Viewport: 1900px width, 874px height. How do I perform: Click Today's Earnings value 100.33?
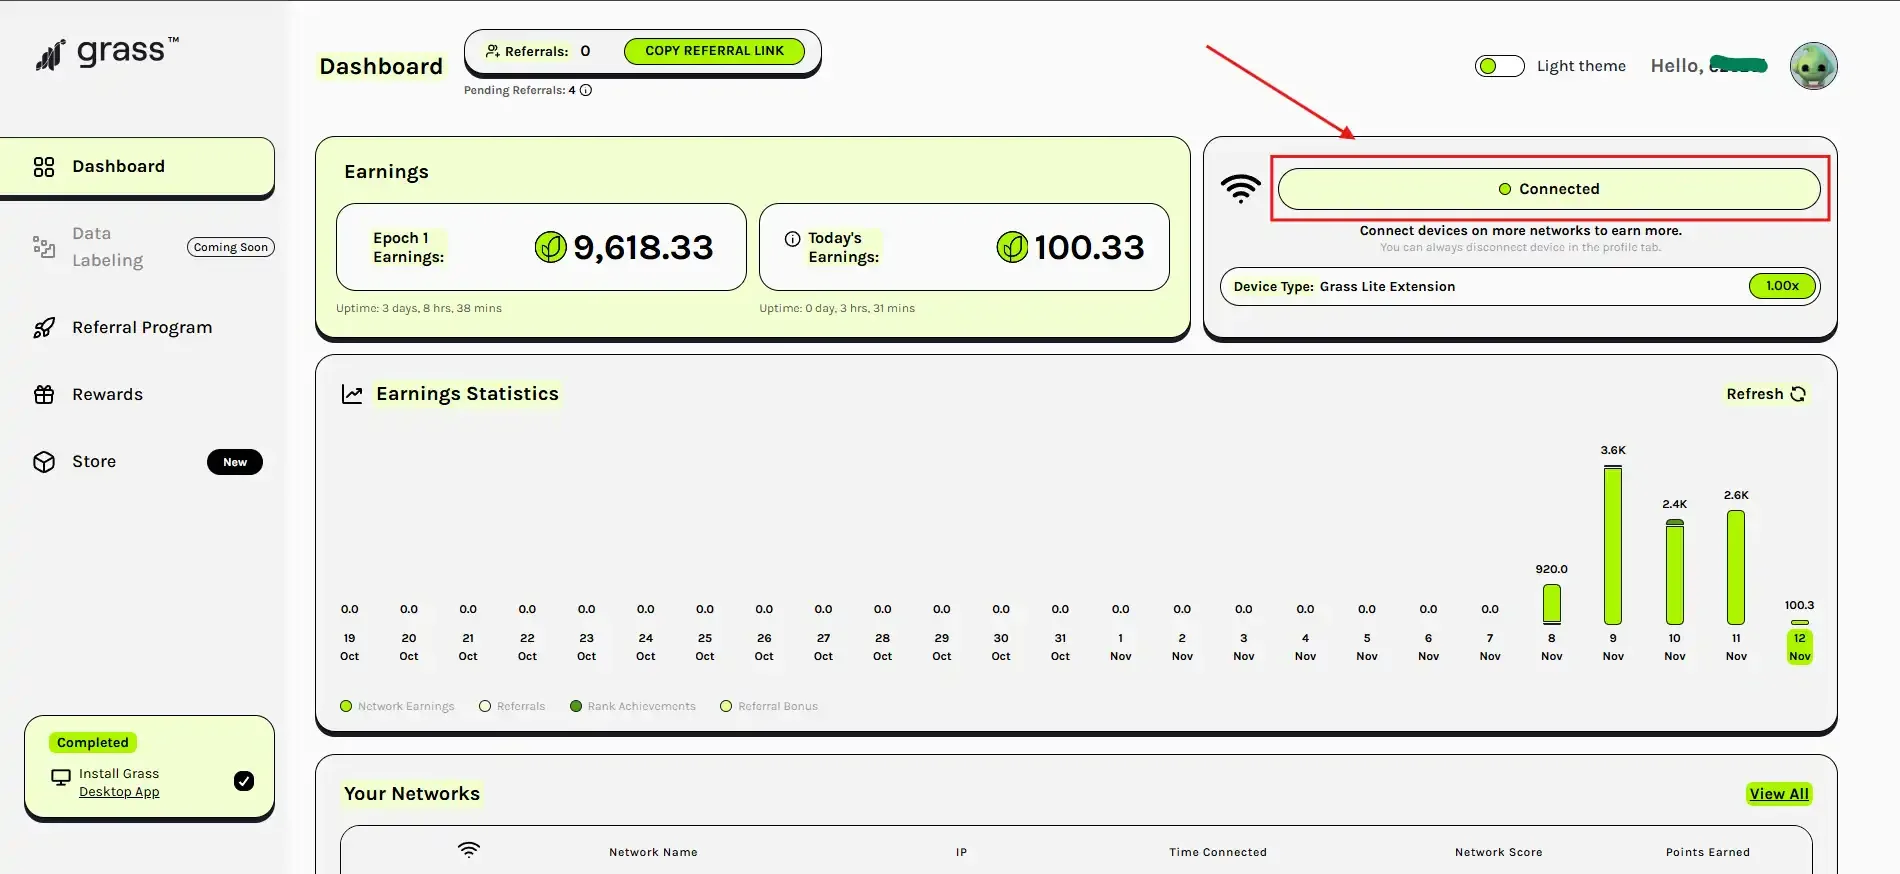point(1089,247)
